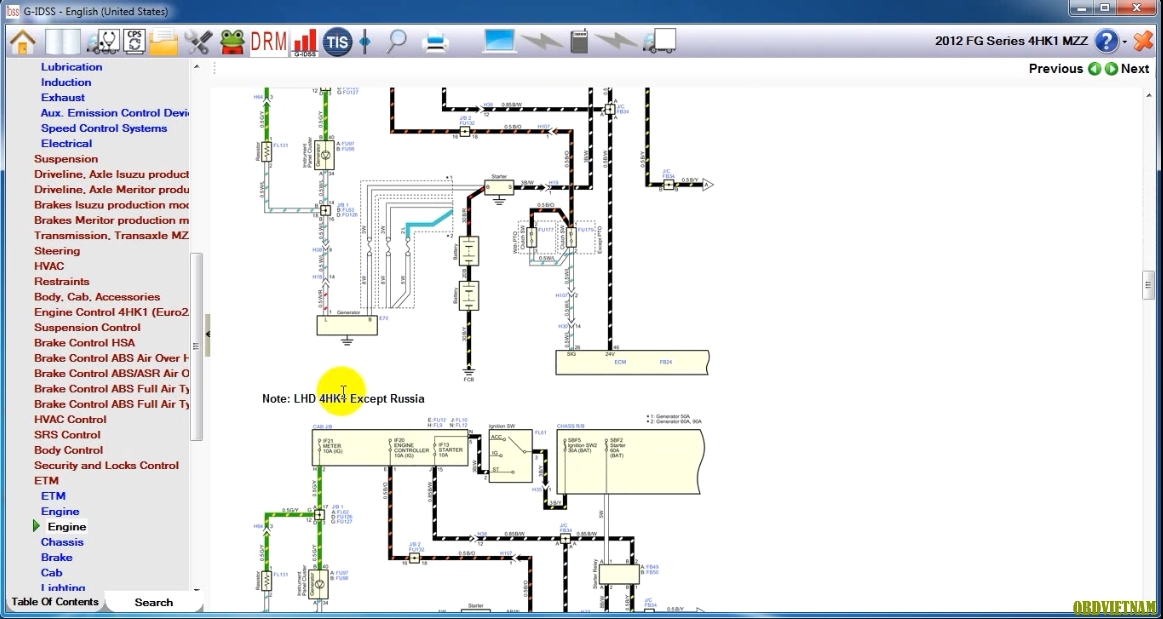
Task: Click the lightning bolt beside the laptop
Action: 542,42
